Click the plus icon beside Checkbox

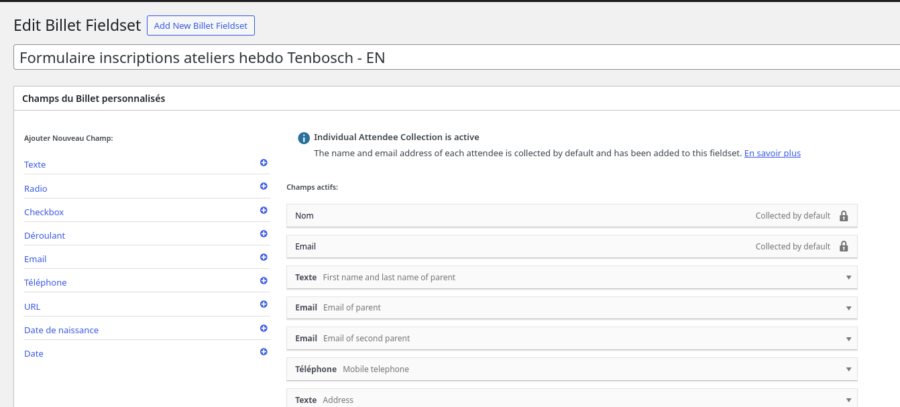coord(264,211)
